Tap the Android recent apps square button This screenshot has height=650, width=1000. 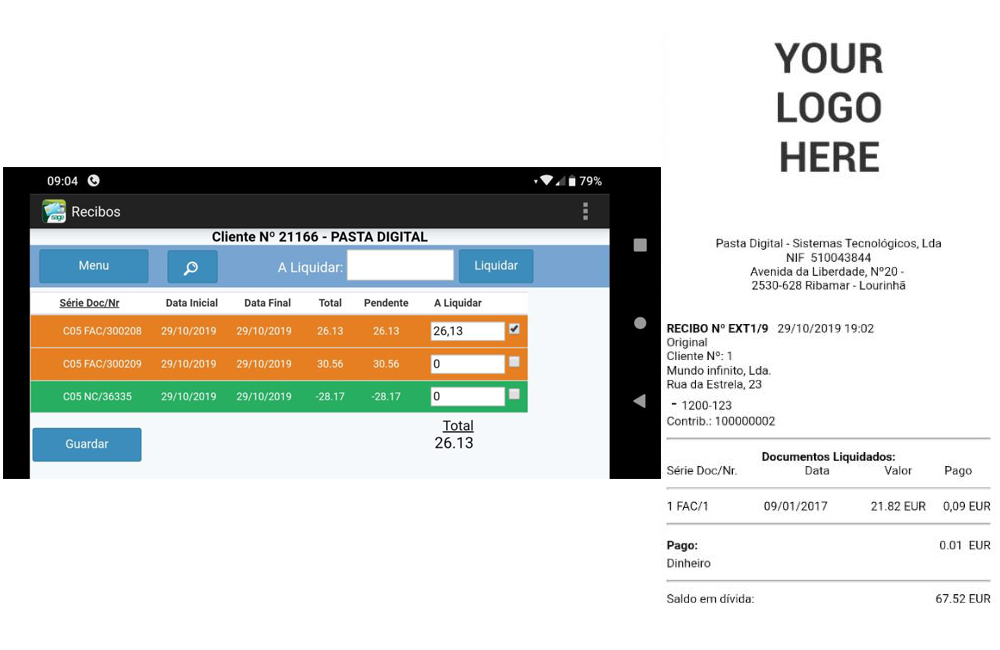[640, 245]
